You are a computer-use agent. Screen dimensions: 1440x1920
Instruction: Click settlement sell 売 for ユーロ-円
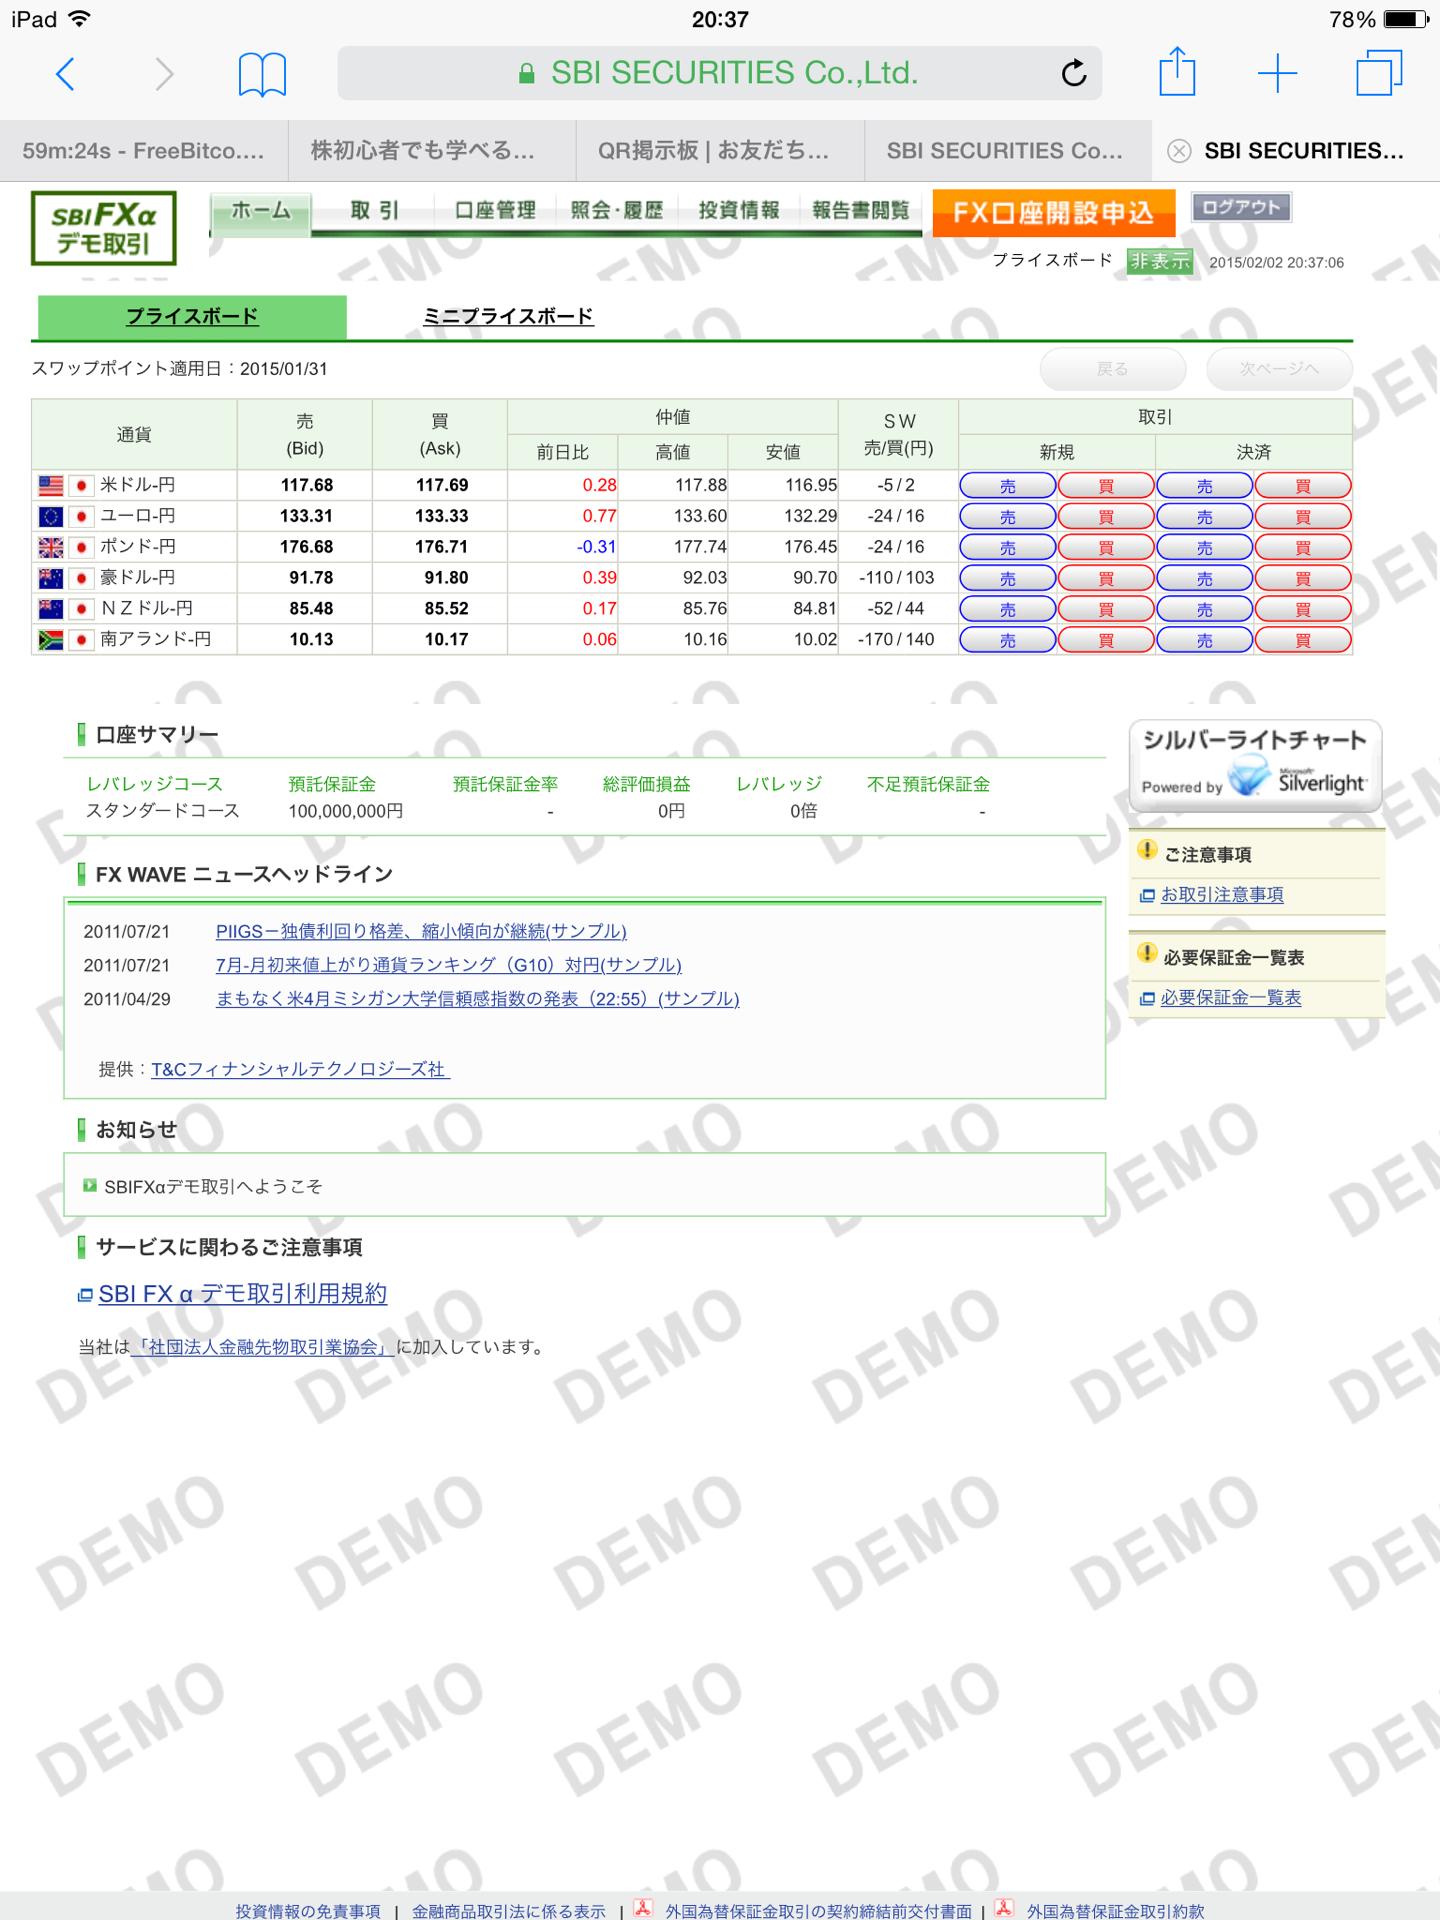coord(1204,517)
